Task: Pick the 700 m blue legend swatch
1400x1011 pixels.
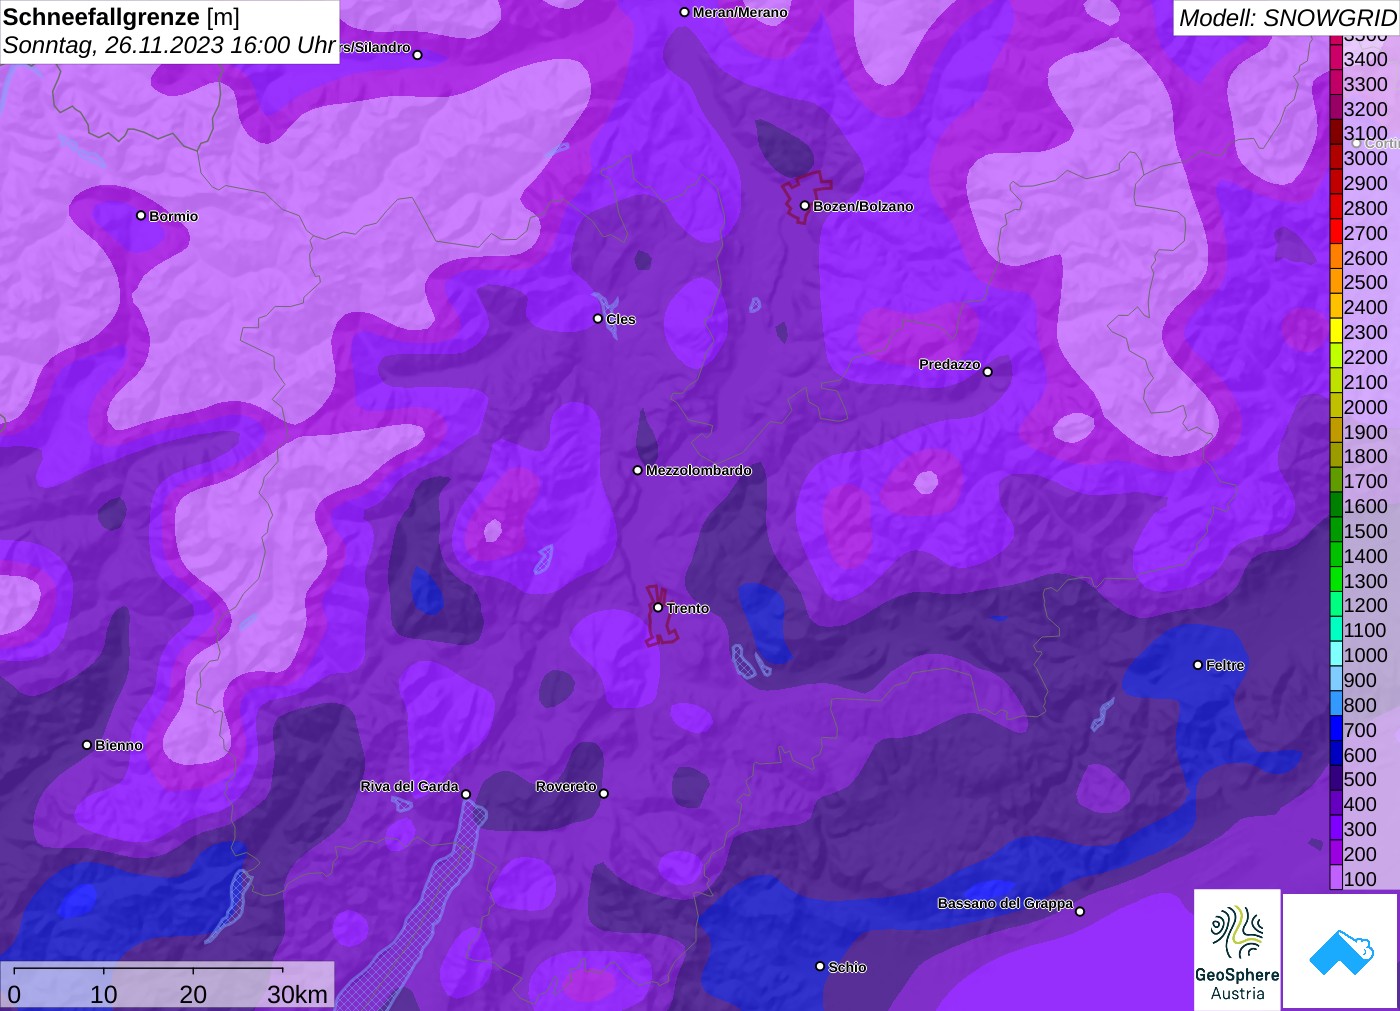Action: click(1335, 729)
